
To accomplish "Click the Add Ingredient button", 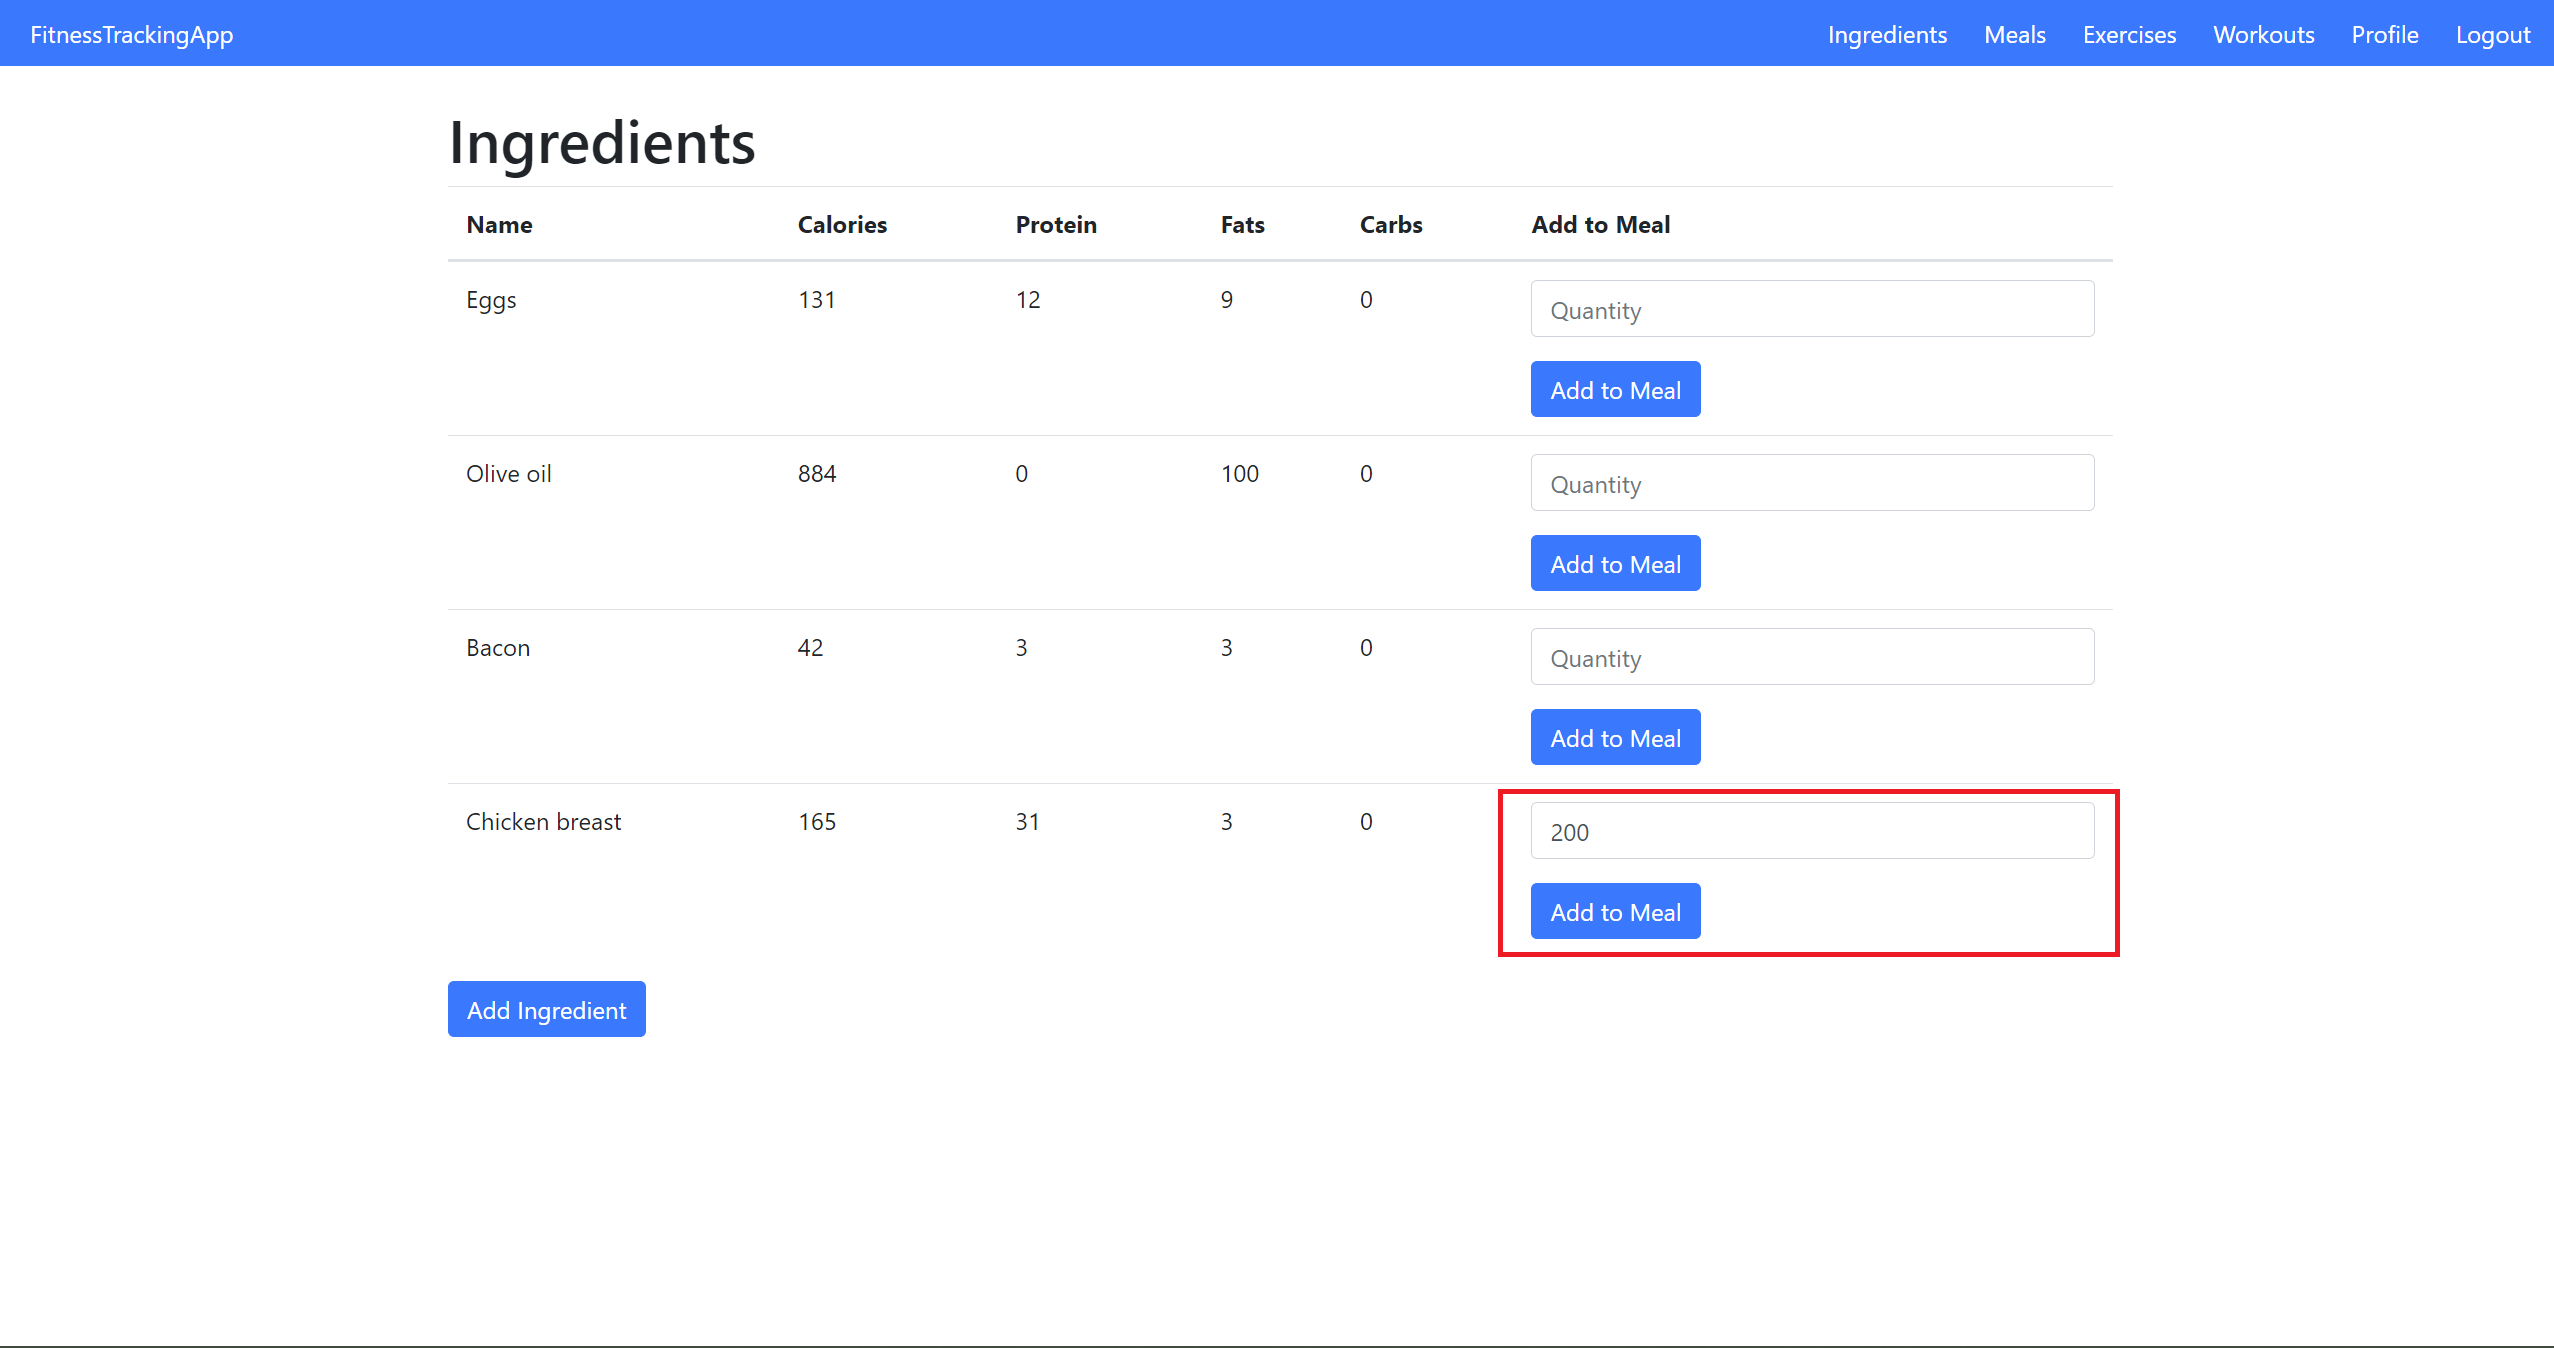I will [x=546, y=1010].
